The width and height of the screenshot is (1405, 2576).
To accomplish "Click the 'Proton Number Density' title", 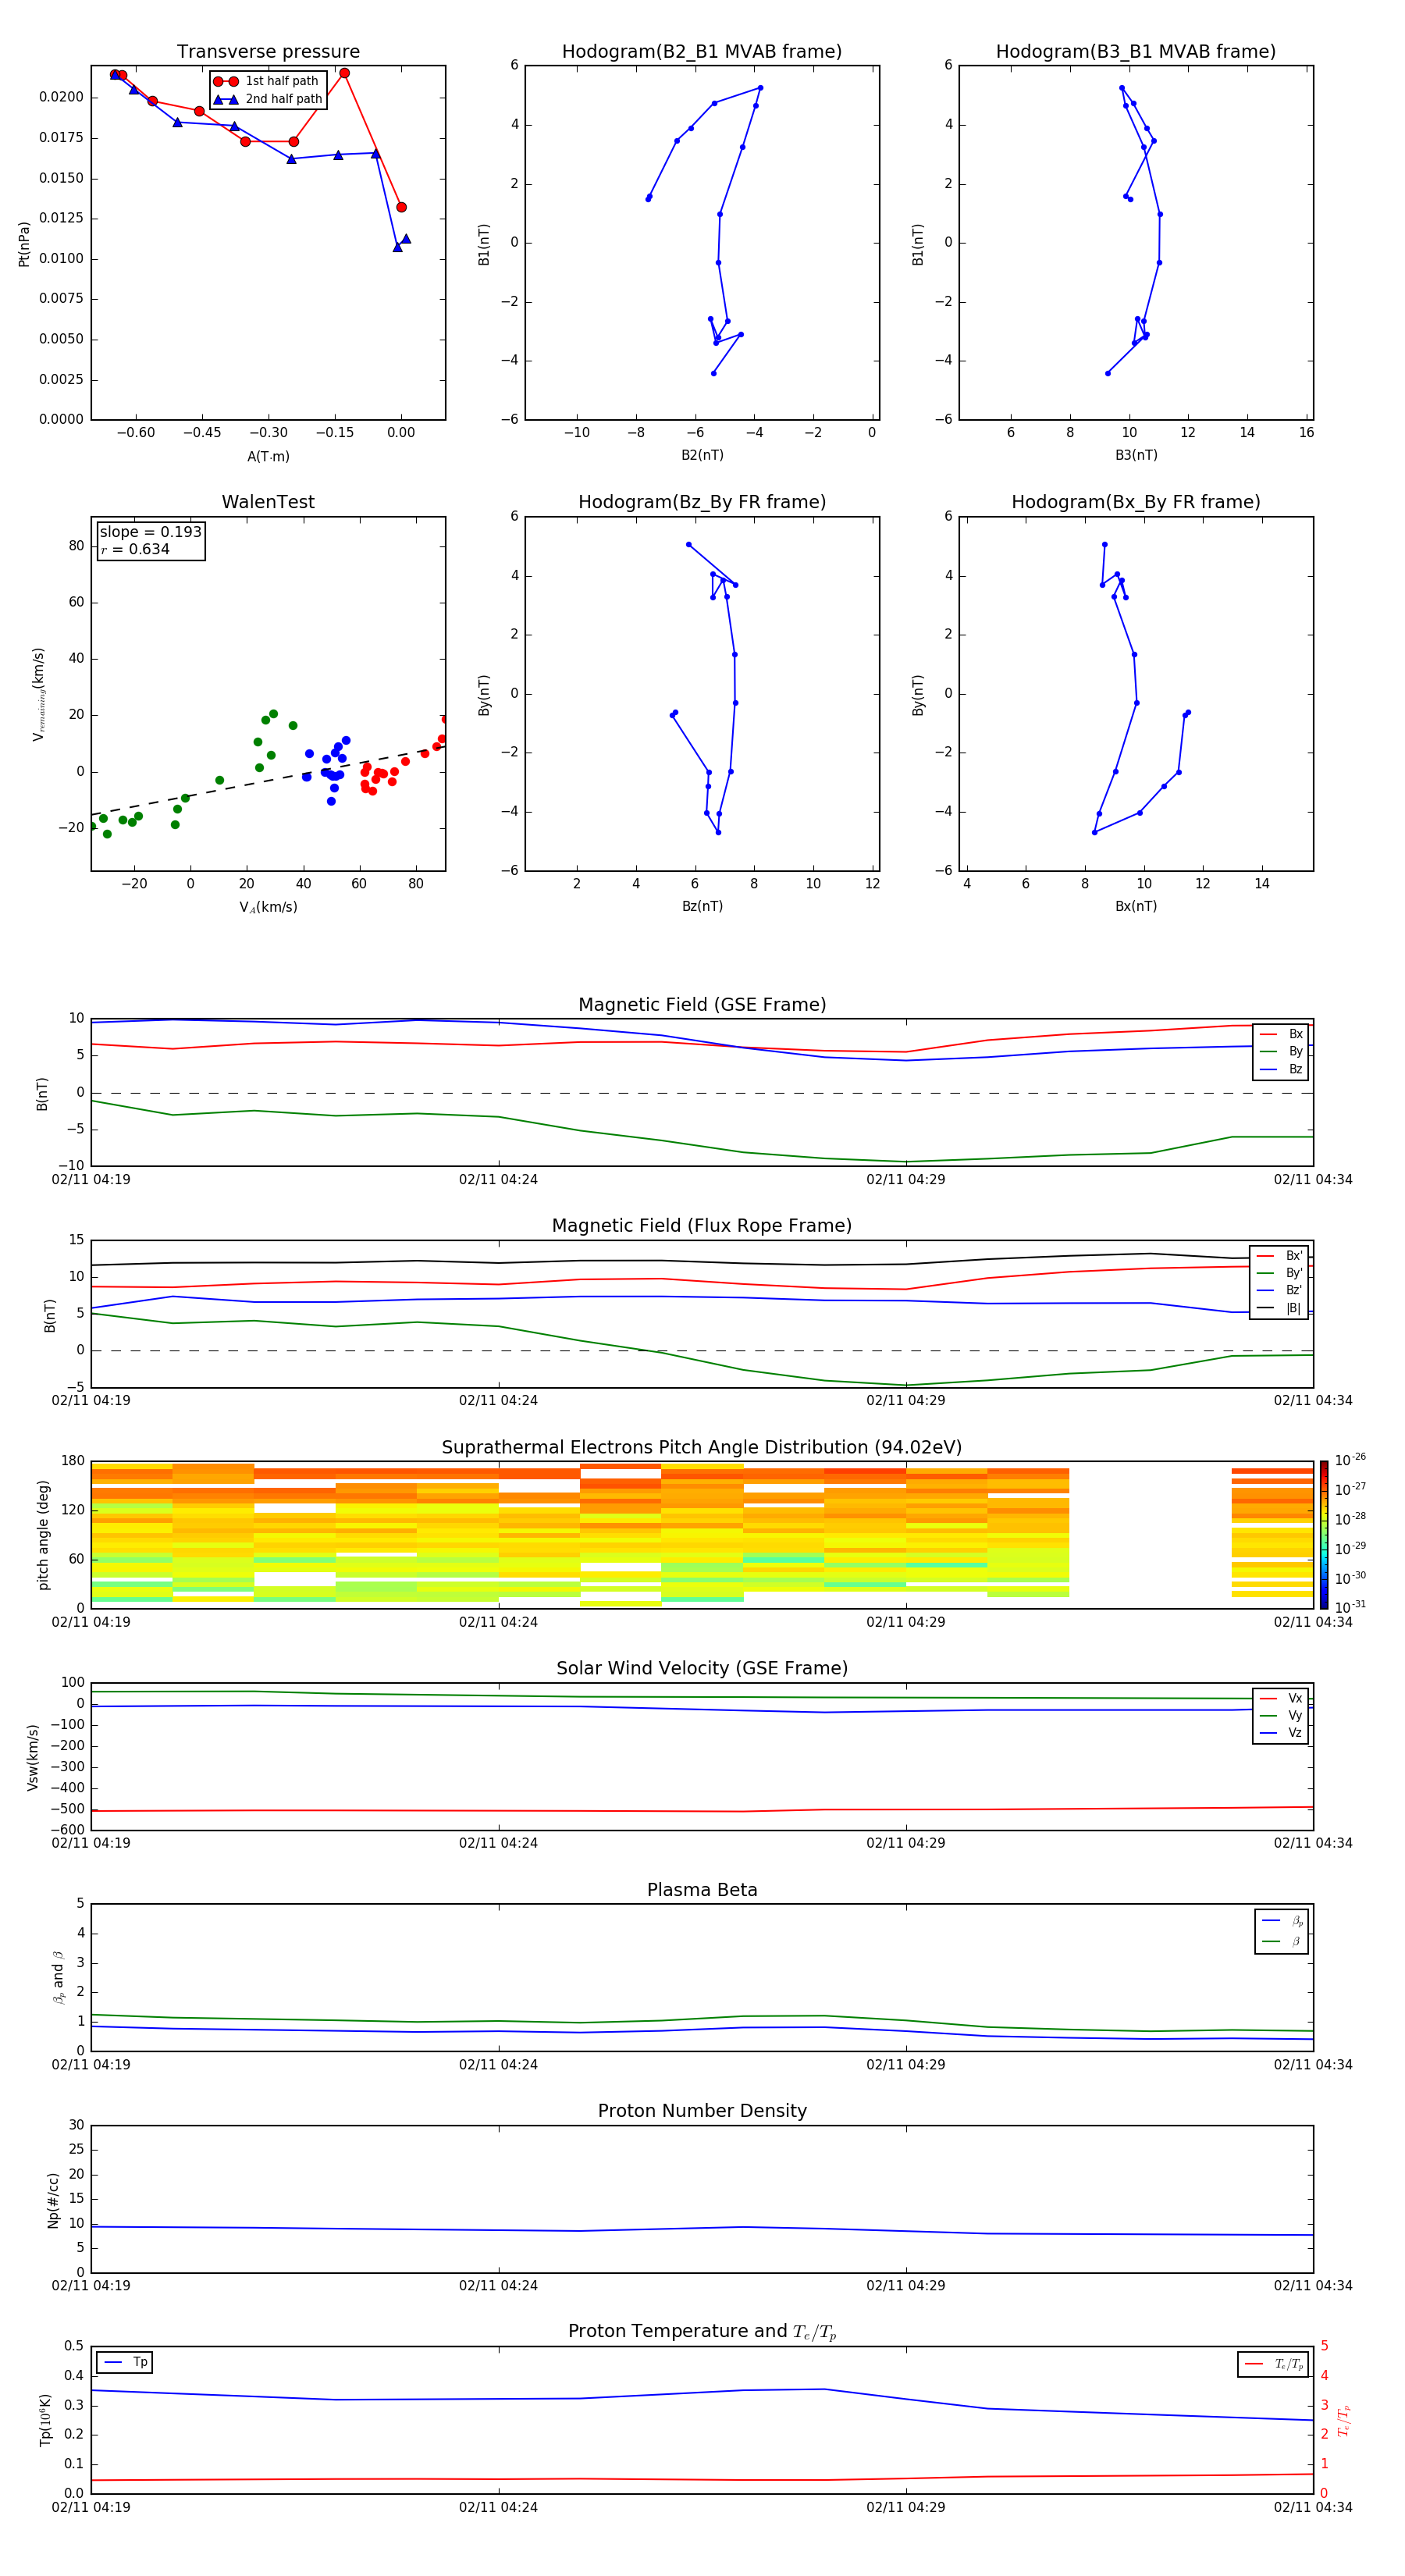I will click(x=702, y=2111).
